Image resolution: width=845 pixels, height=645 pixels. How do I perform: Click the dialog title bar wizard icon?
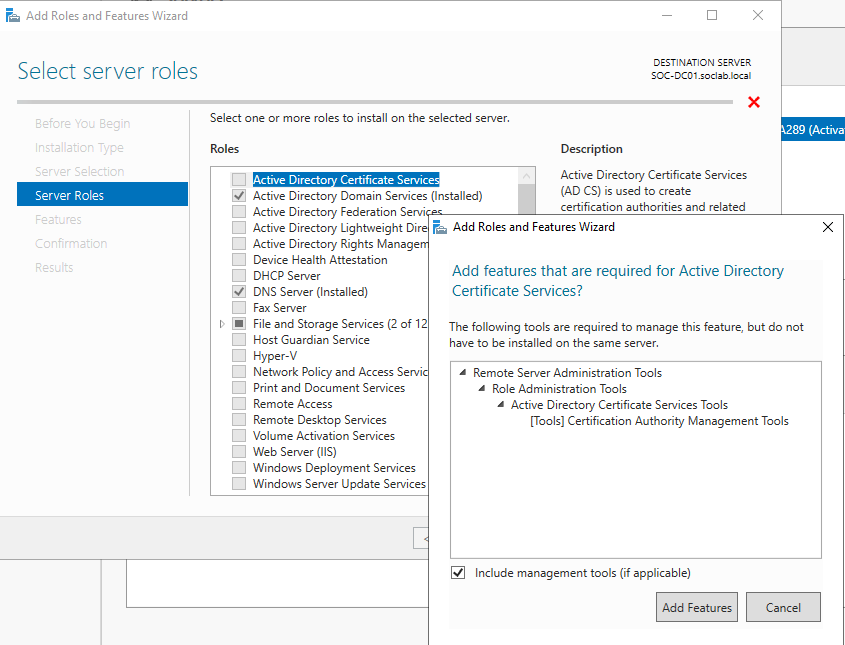(440, 227)
